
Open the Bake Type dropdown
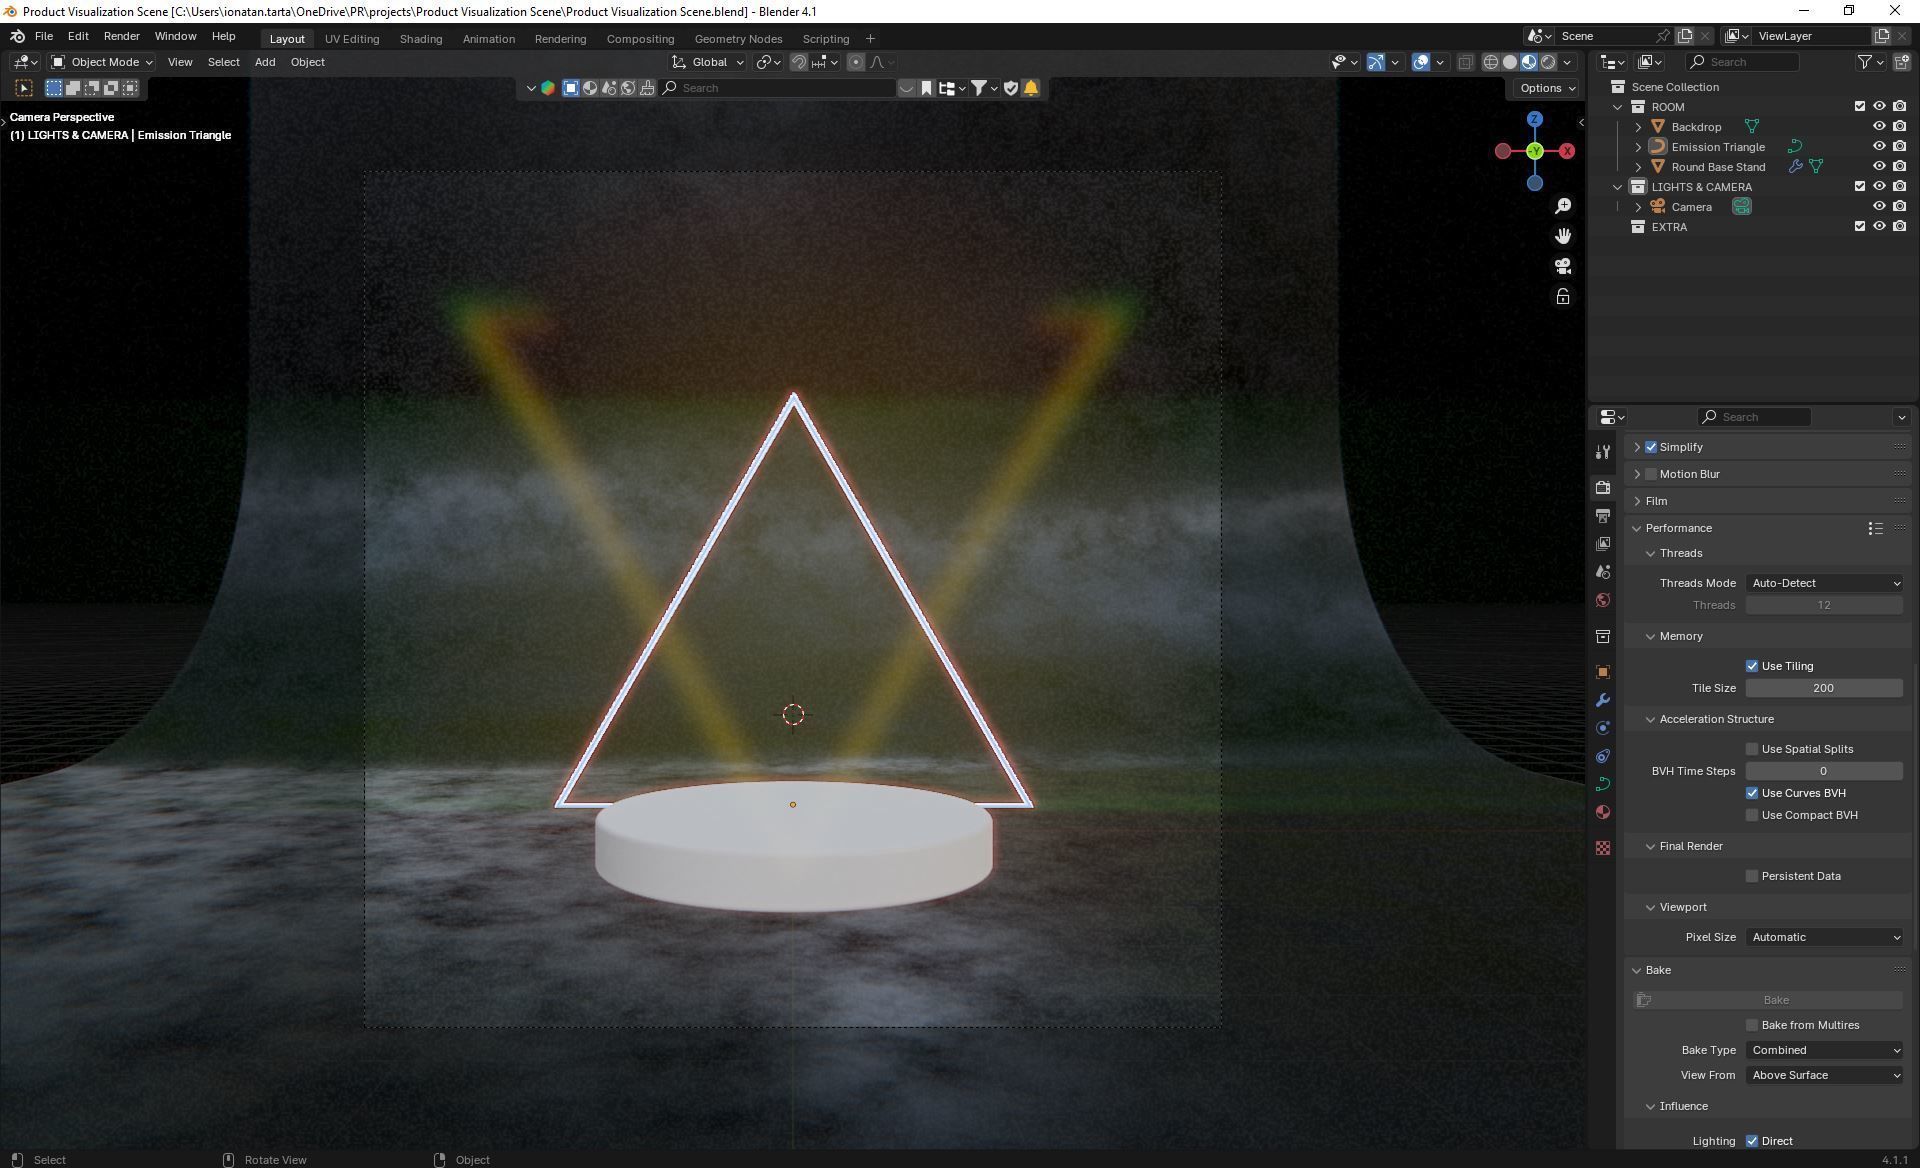pyautogui.click(x=1825, y=1050)
